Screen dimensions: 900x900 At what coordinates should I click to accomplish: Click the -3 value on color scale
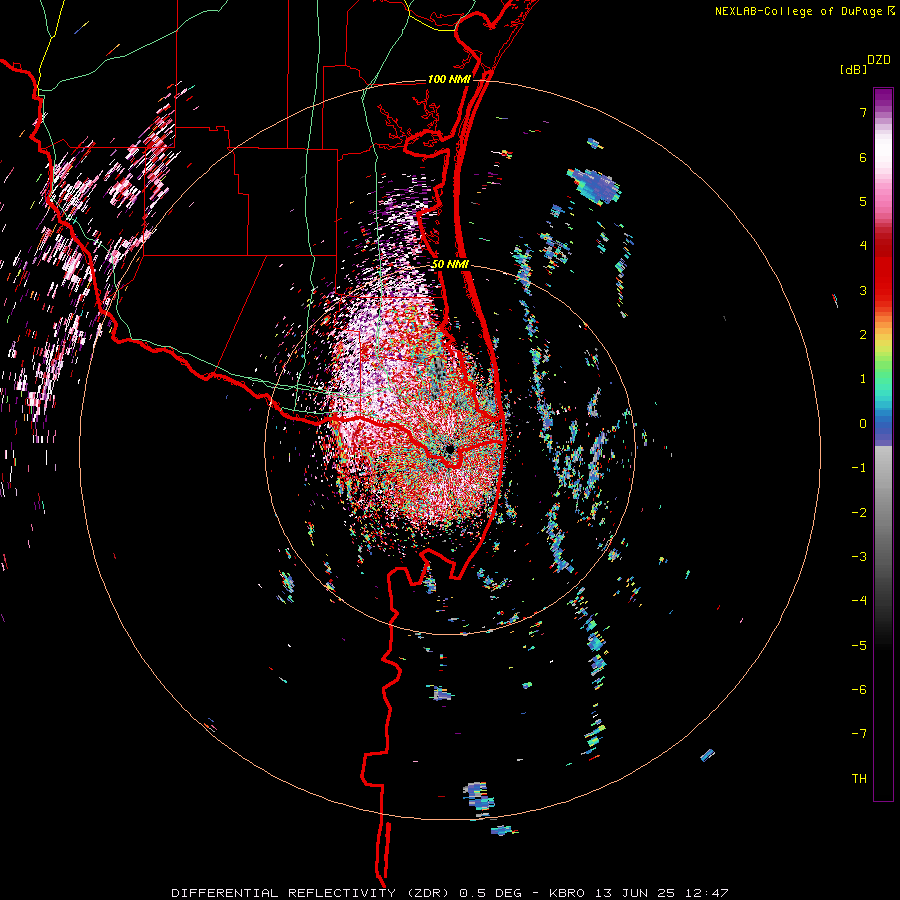(859, 557)
